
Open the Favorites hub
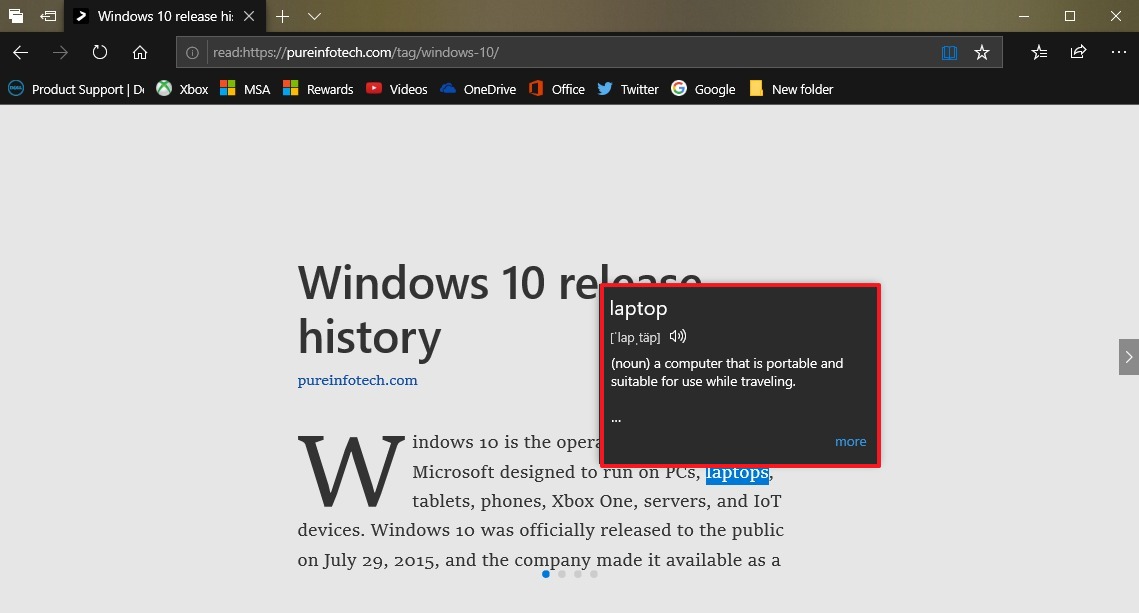pos(1039,52)
